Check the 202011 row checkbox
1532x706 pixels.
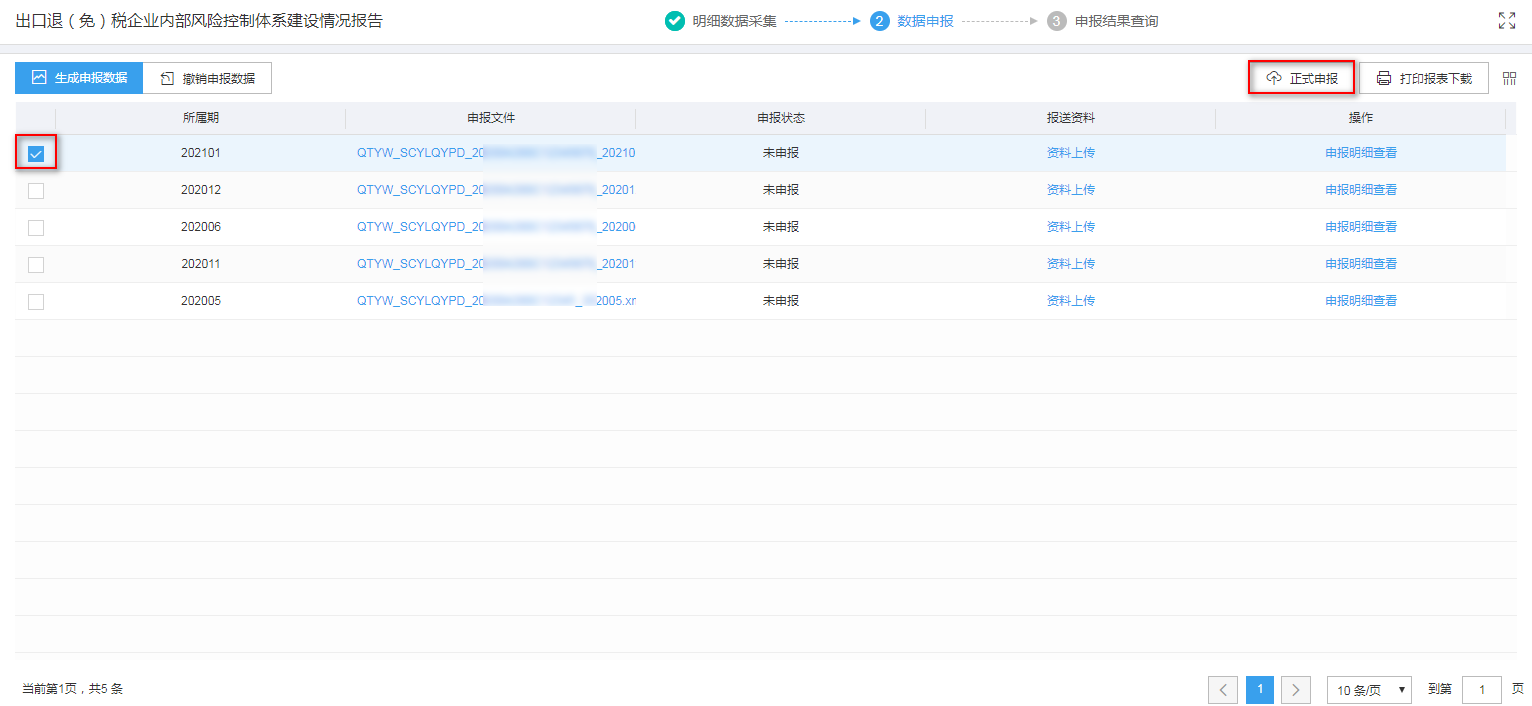tap(36, 265)
